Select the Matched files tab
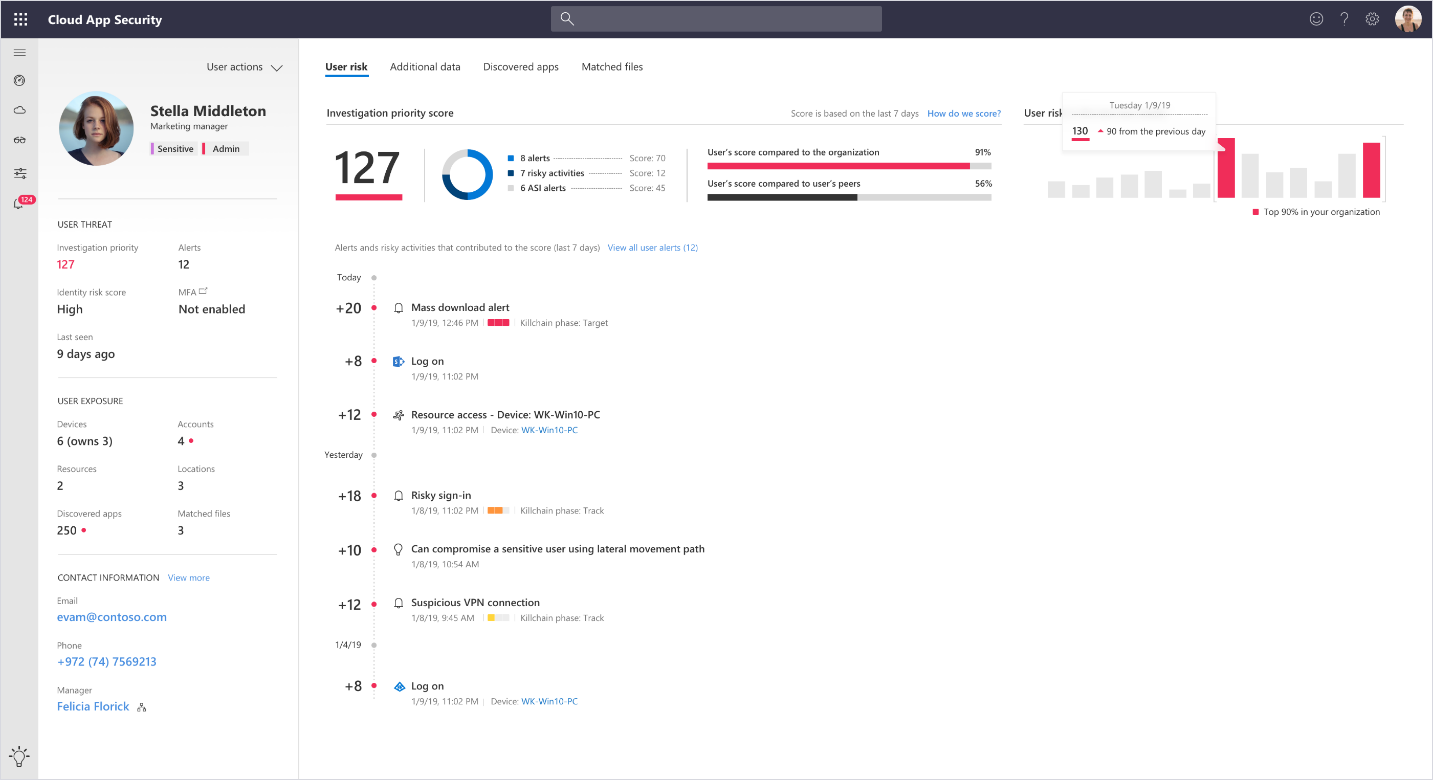 pos(612,67)
